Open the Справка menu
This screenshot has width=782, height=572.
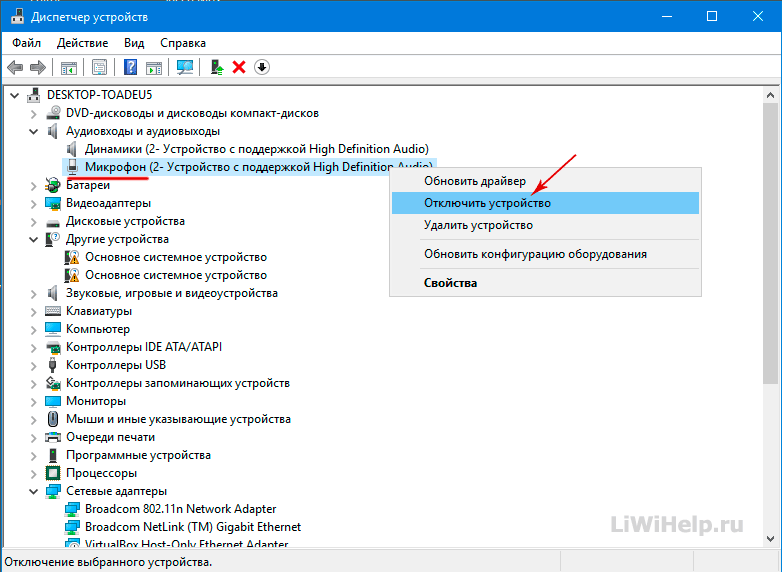(183, 43)
